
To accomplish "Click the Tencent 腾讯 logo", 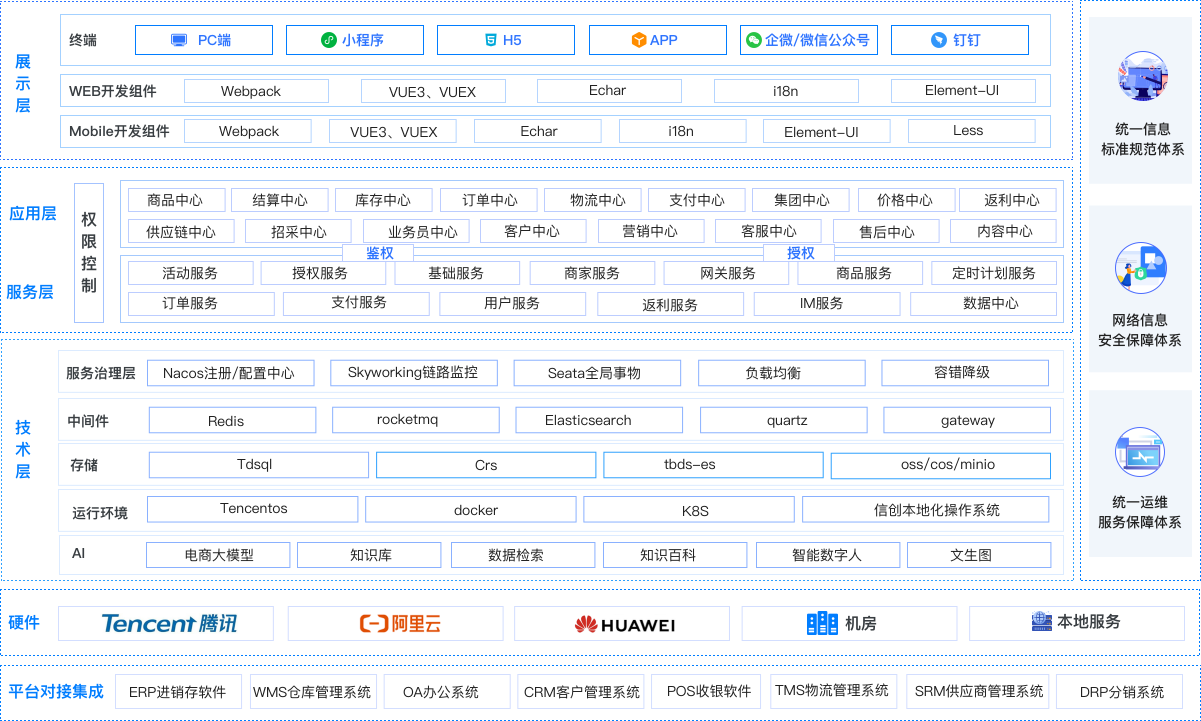I will tap(170, 624).
